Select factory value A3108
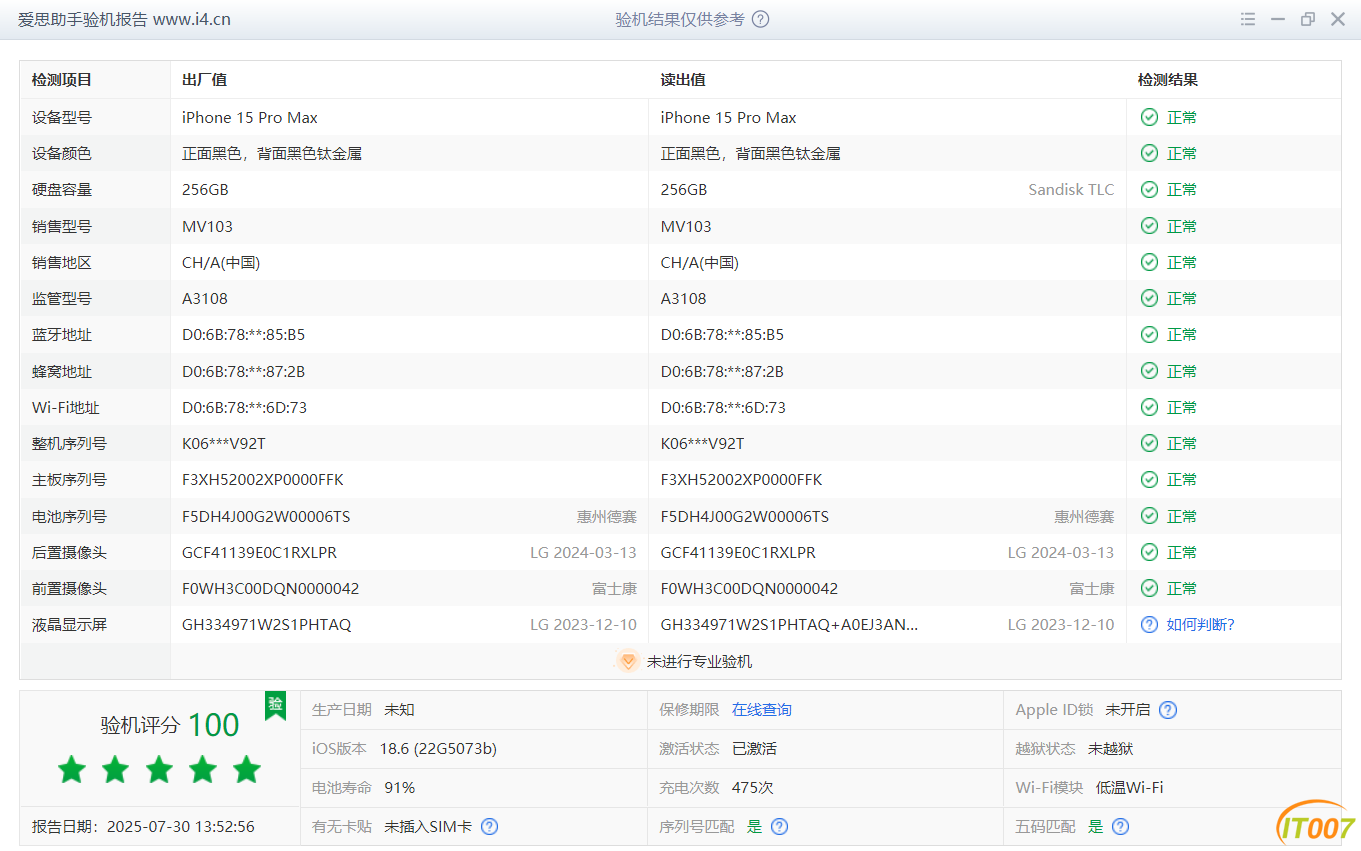 [x=205, y=299]
